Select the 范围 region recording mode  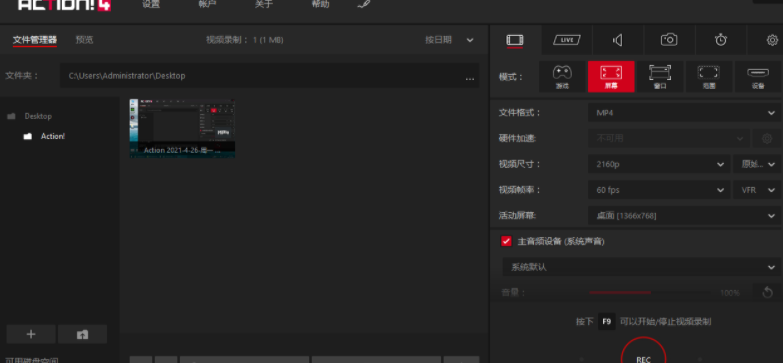(709, 76)
